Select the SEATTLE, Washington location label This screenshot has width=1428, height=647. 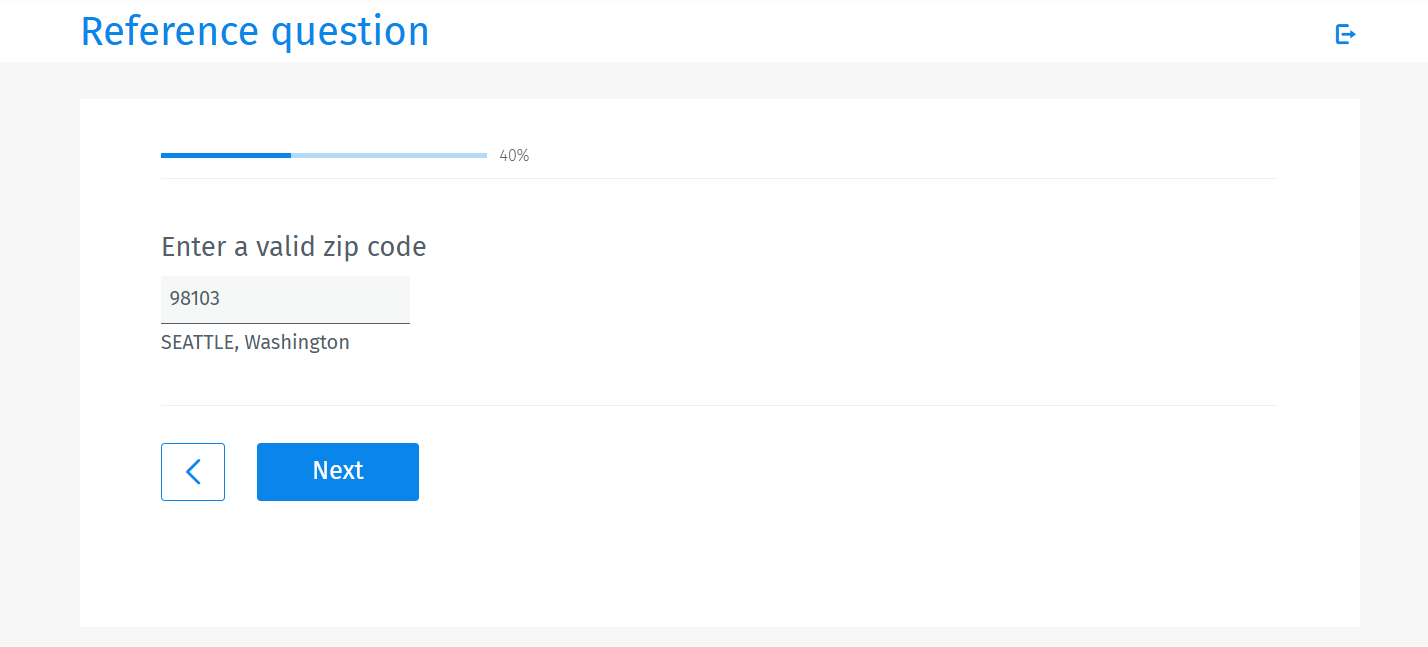(x=254, y=341)
